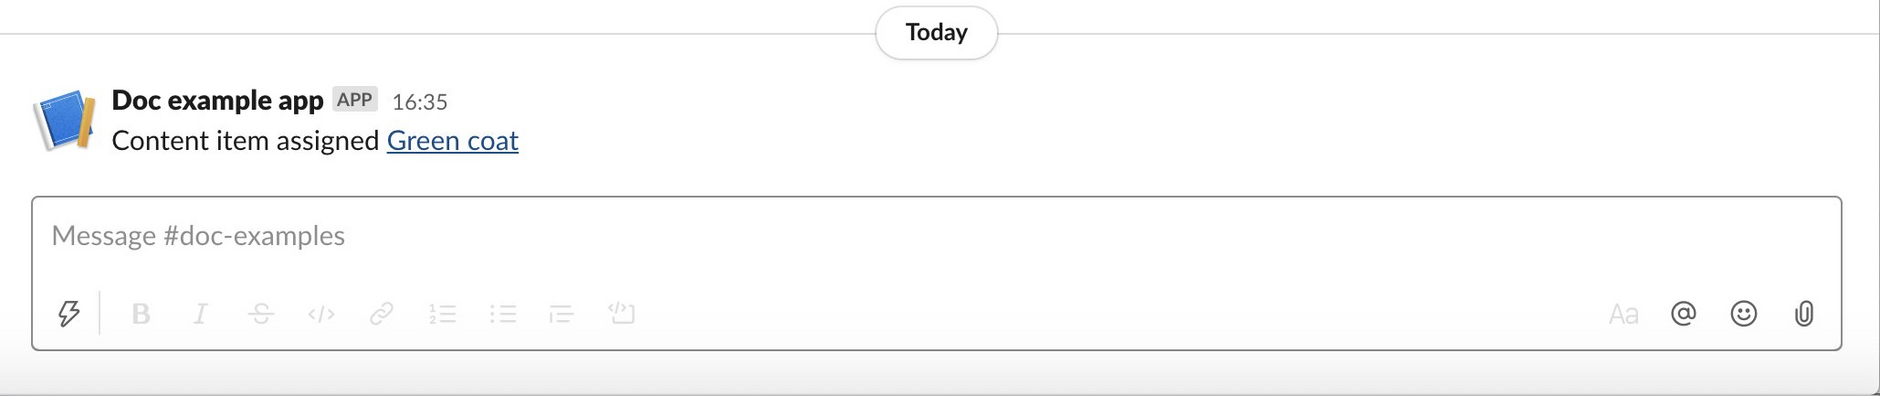Open the Today date dropdown
The image size is (1880, 396).
[936, 33]
